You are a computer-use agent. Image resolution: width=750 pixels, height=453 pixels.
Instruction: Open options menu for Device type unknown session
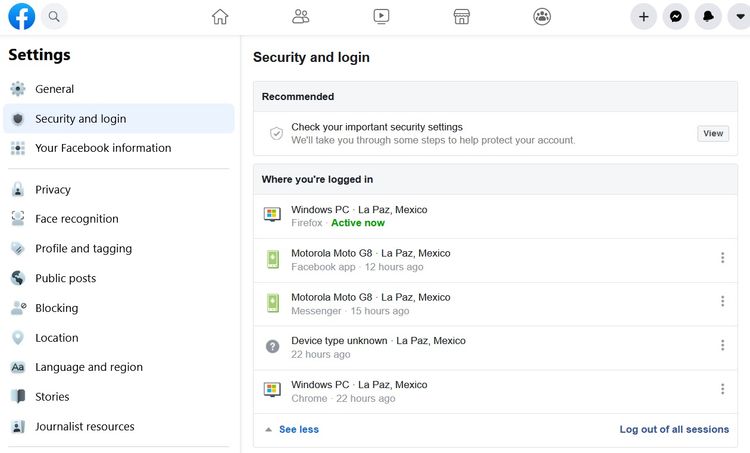[722, 345]
